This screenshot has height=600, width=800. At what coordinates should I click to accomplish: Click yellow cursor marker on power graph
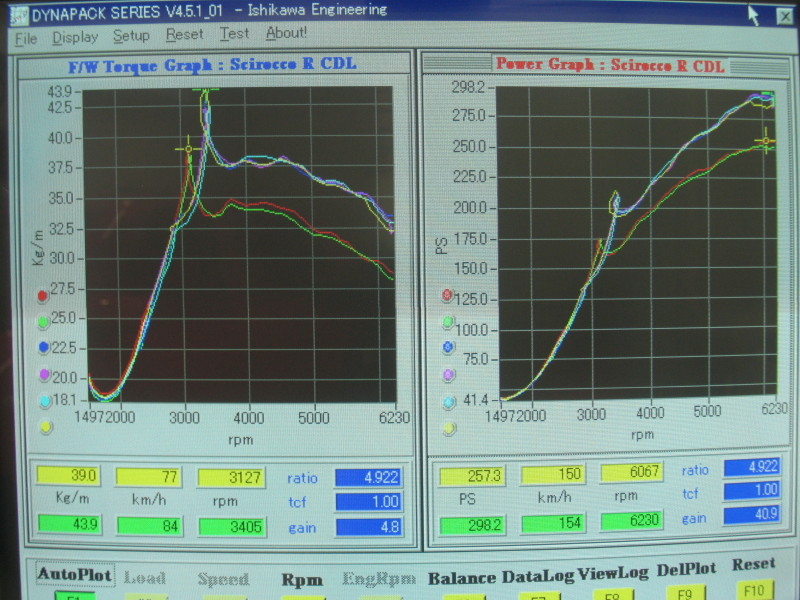coord(766,140)
